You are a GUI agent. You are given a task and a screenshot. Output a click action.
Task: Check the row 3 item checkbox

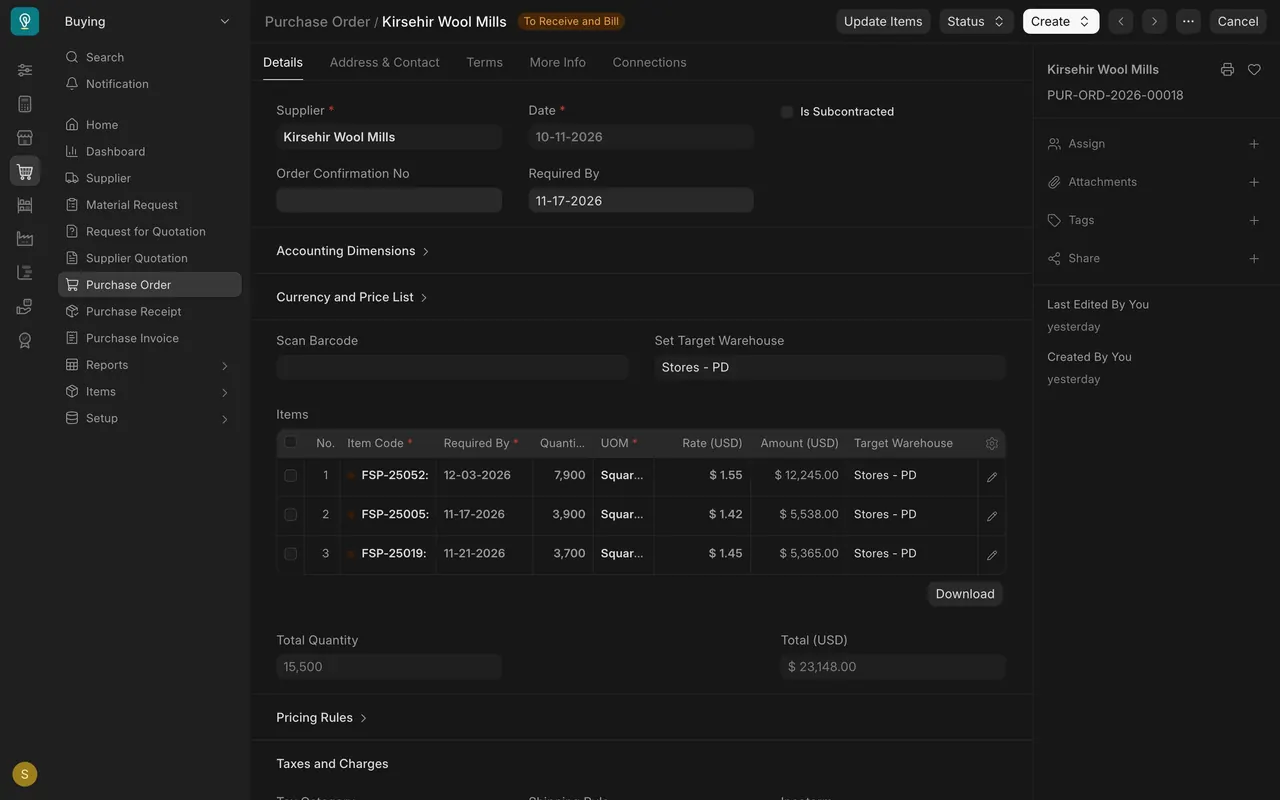tap(291, 554)
